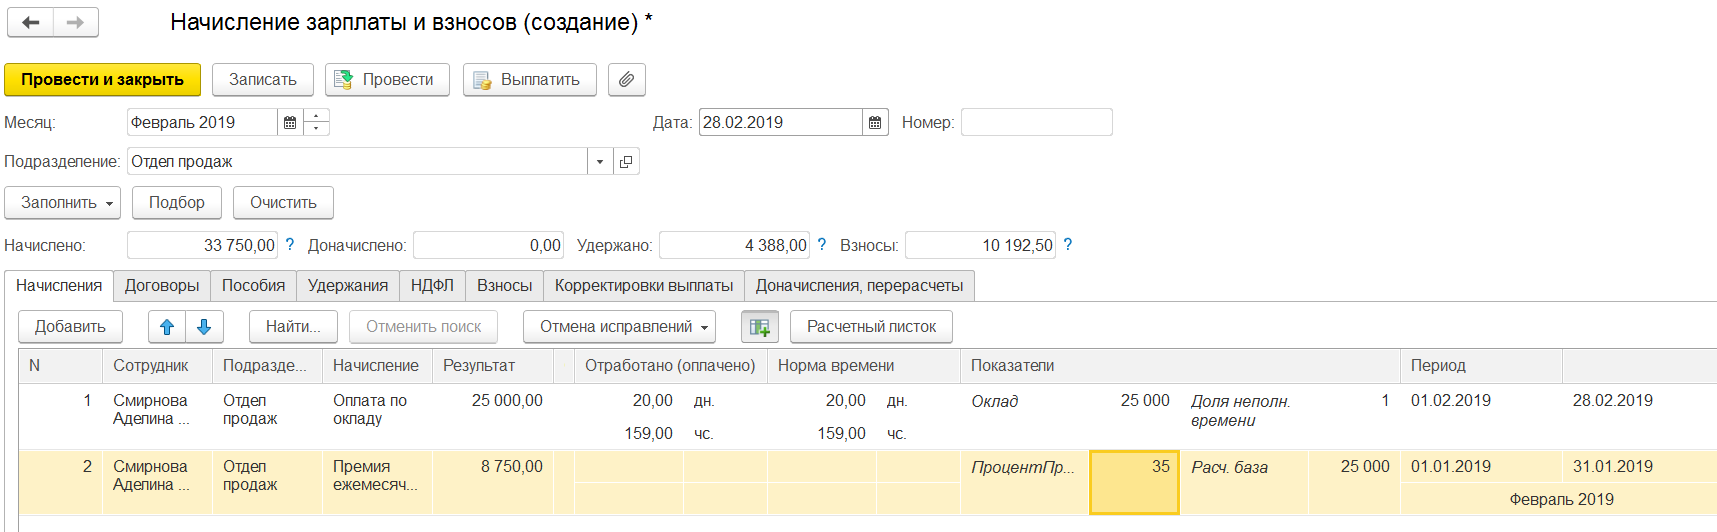Click question mark help next to Взносы
The height and width of the screenshot is (532, 1717).
pyautogui.click(x=1067, y=245)
